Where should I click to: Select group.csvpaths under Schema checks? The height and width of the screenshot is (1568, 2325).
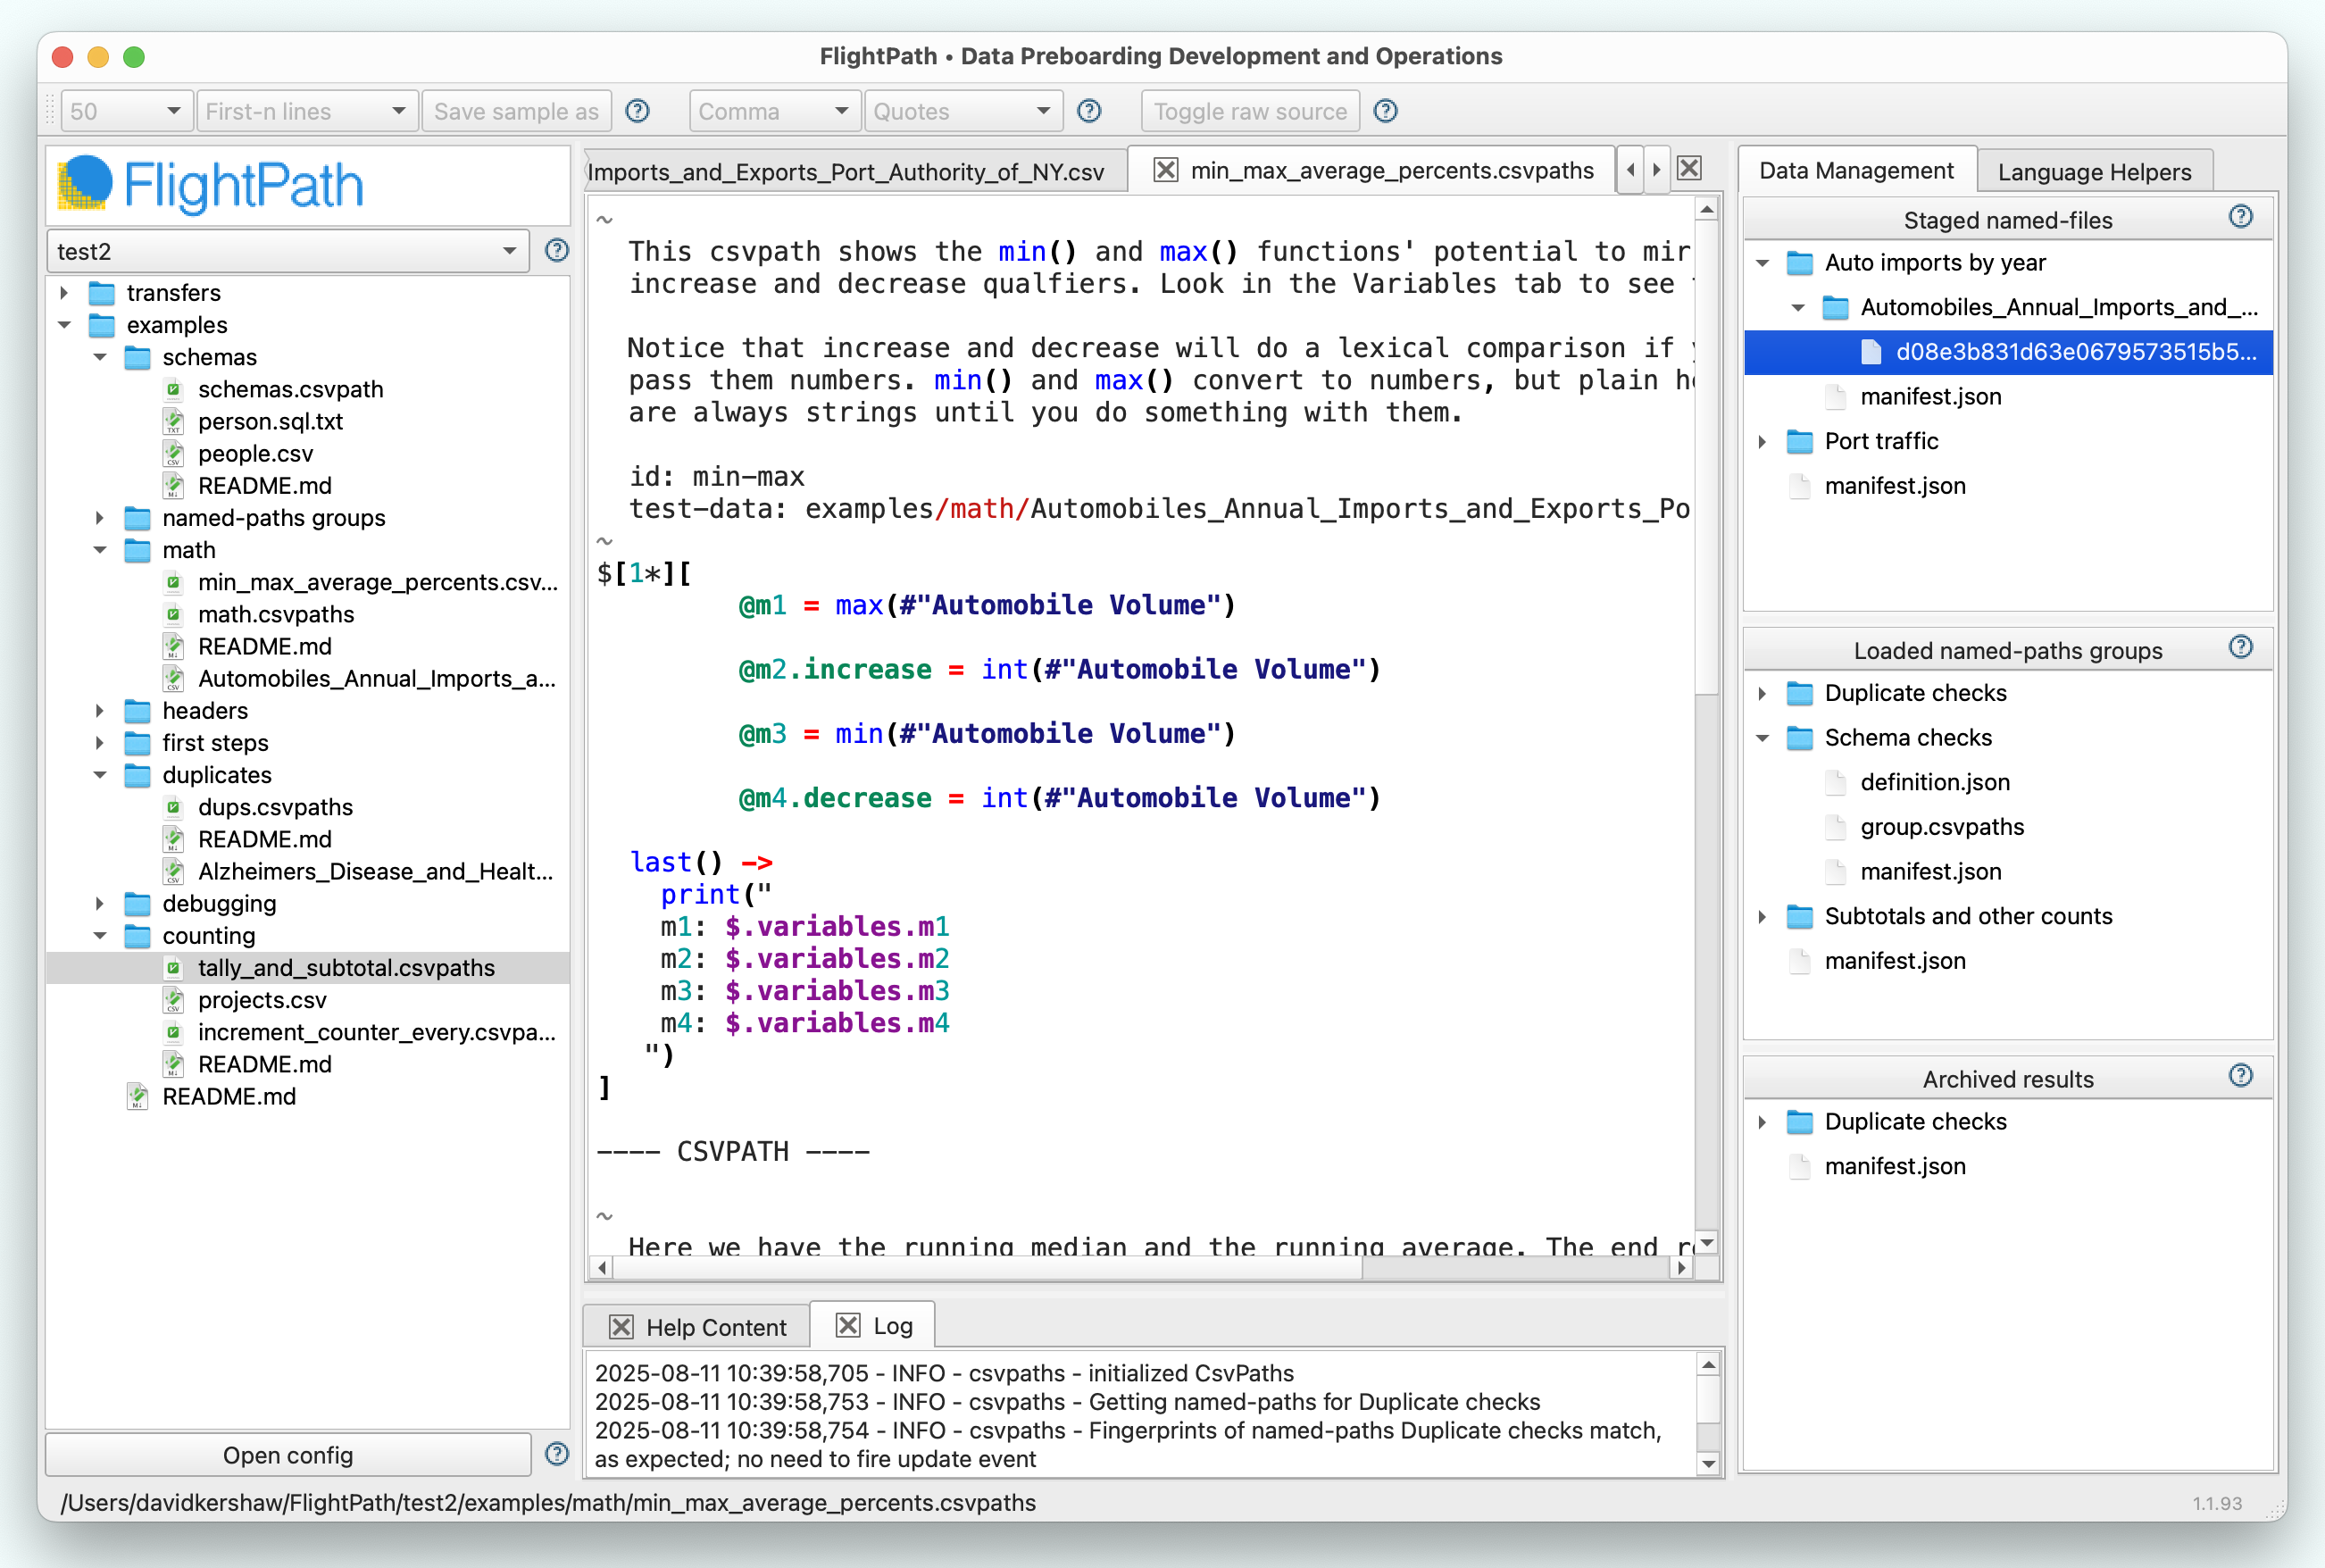[x=1941, y=827]
